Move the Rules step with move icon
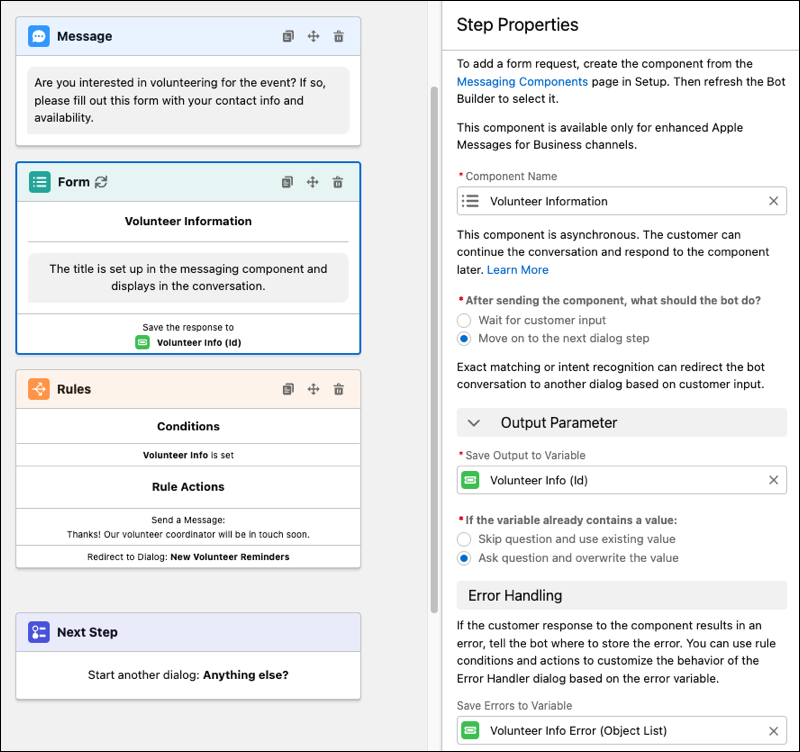This screenshot has width=800, height=752. 313,390
